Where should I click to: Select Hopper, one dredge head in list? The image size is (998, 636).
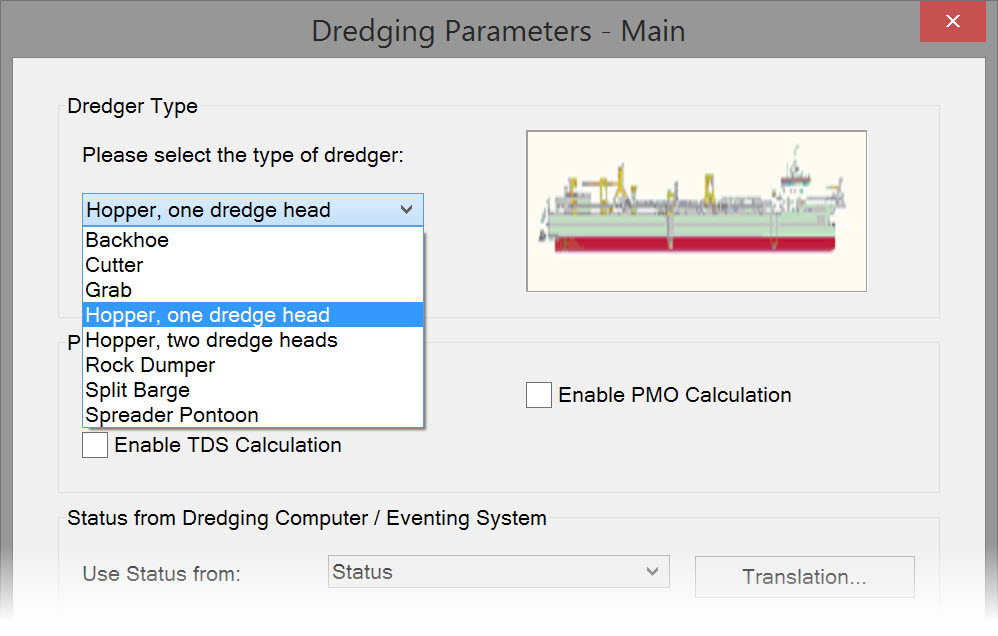pyautogui.click(x=207, y=315)
